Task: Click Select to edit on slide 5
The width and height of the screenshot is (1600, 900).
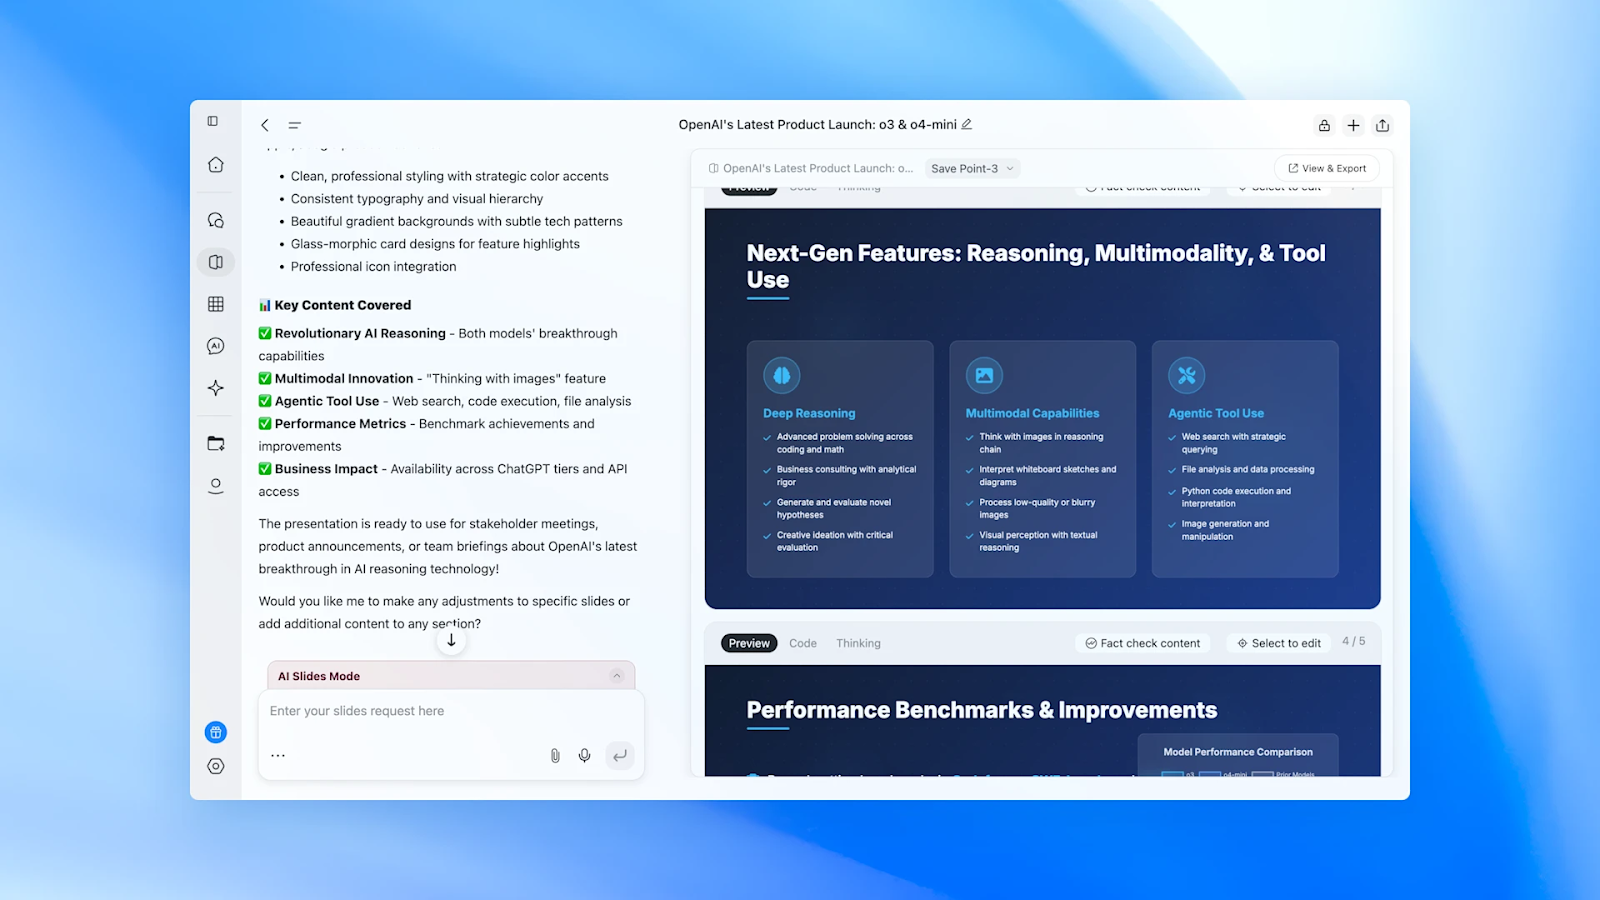Action: (x=1279, y=643)
